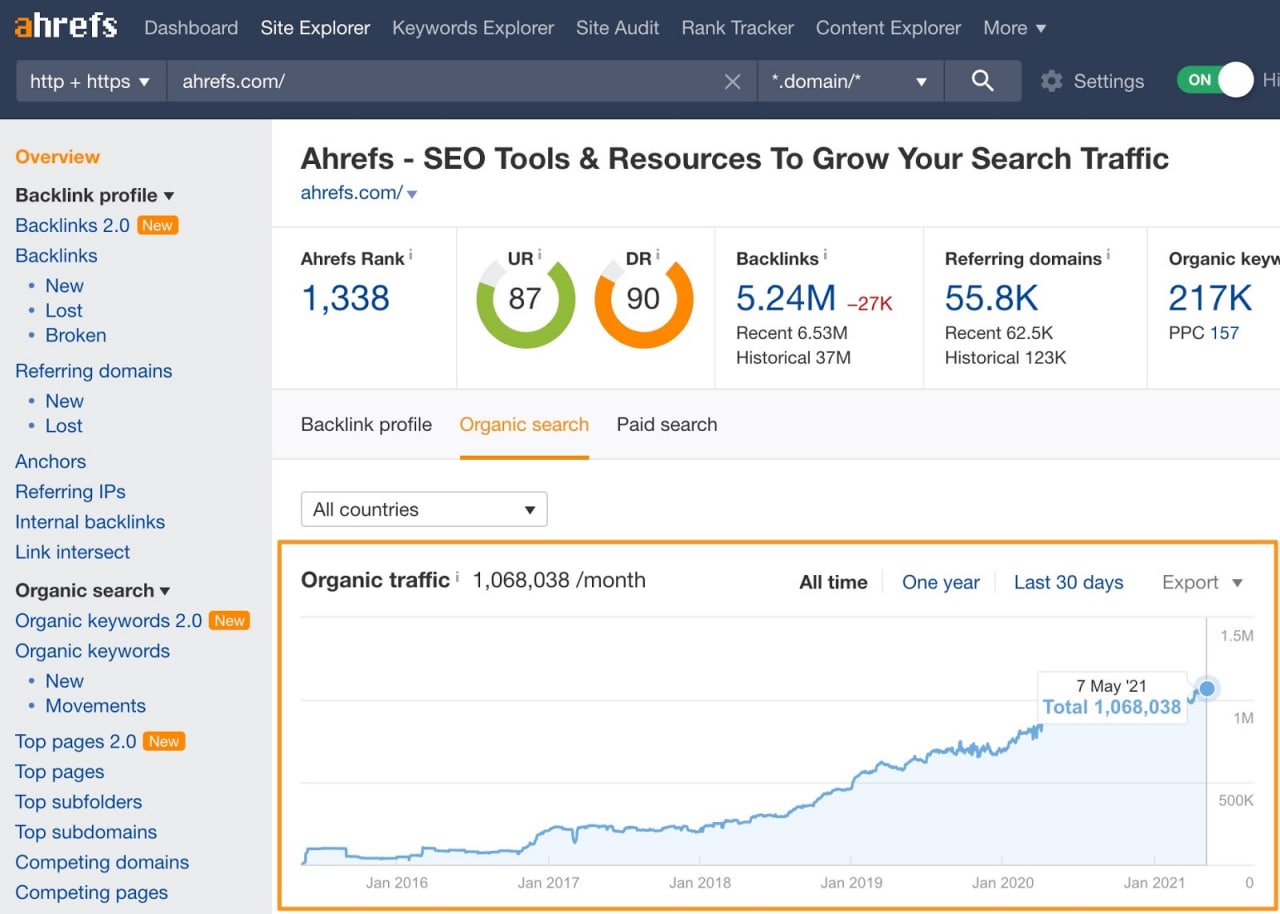Open the *.domain/* mode dropdown
The height and width of the screenshot is (914, 1280).
[849, 82]
